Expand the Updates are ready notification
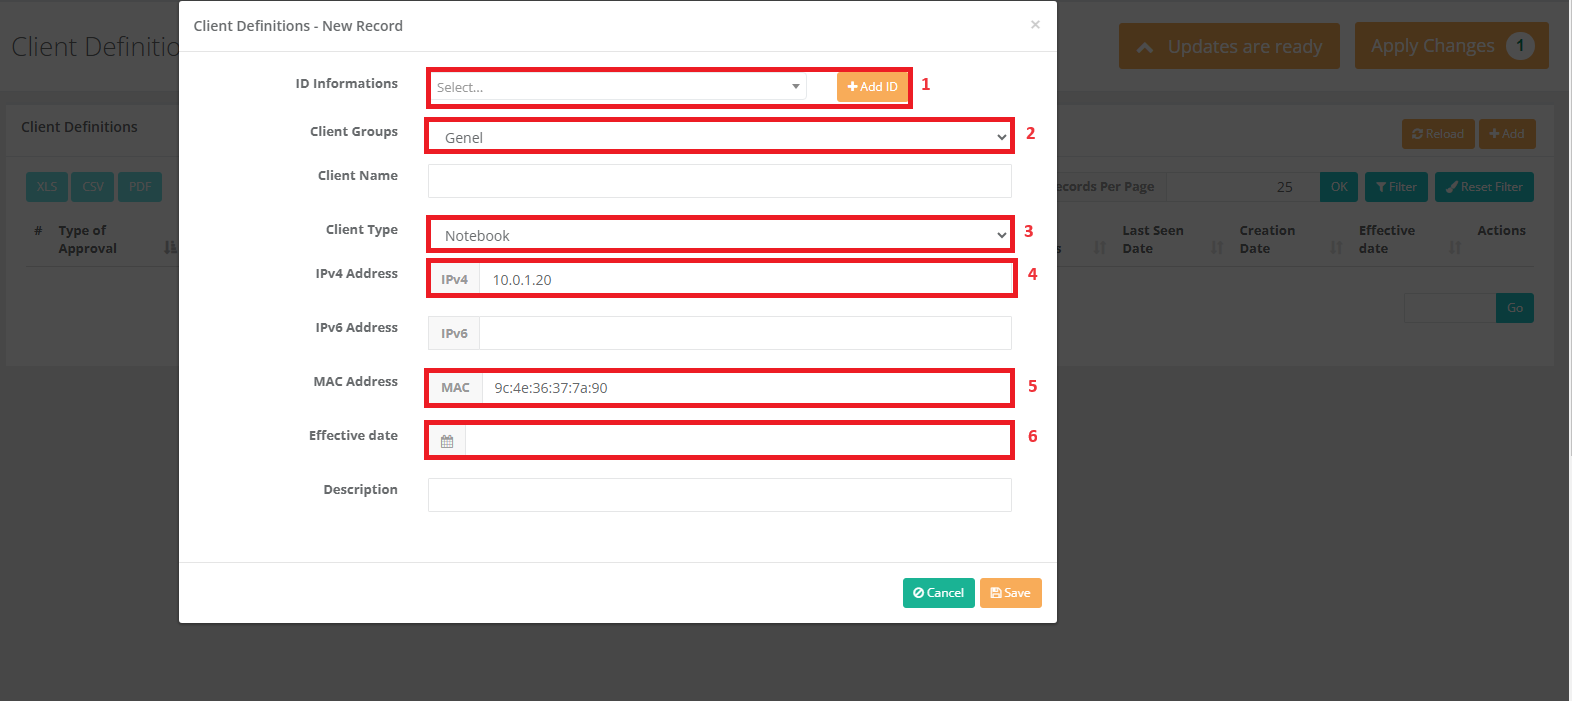This screenshot has height=701, width=1572. coord(1229,47)
